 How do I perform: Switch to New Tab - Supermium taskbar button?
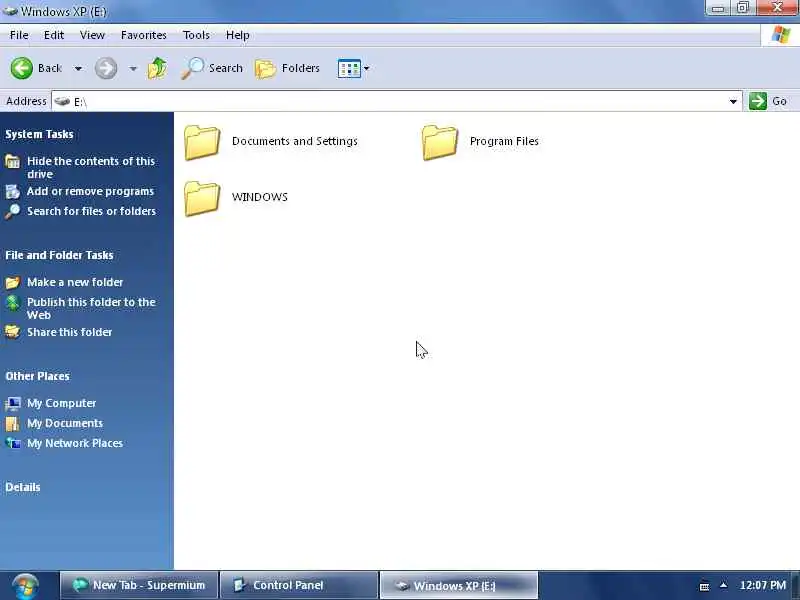coord(139,585)
